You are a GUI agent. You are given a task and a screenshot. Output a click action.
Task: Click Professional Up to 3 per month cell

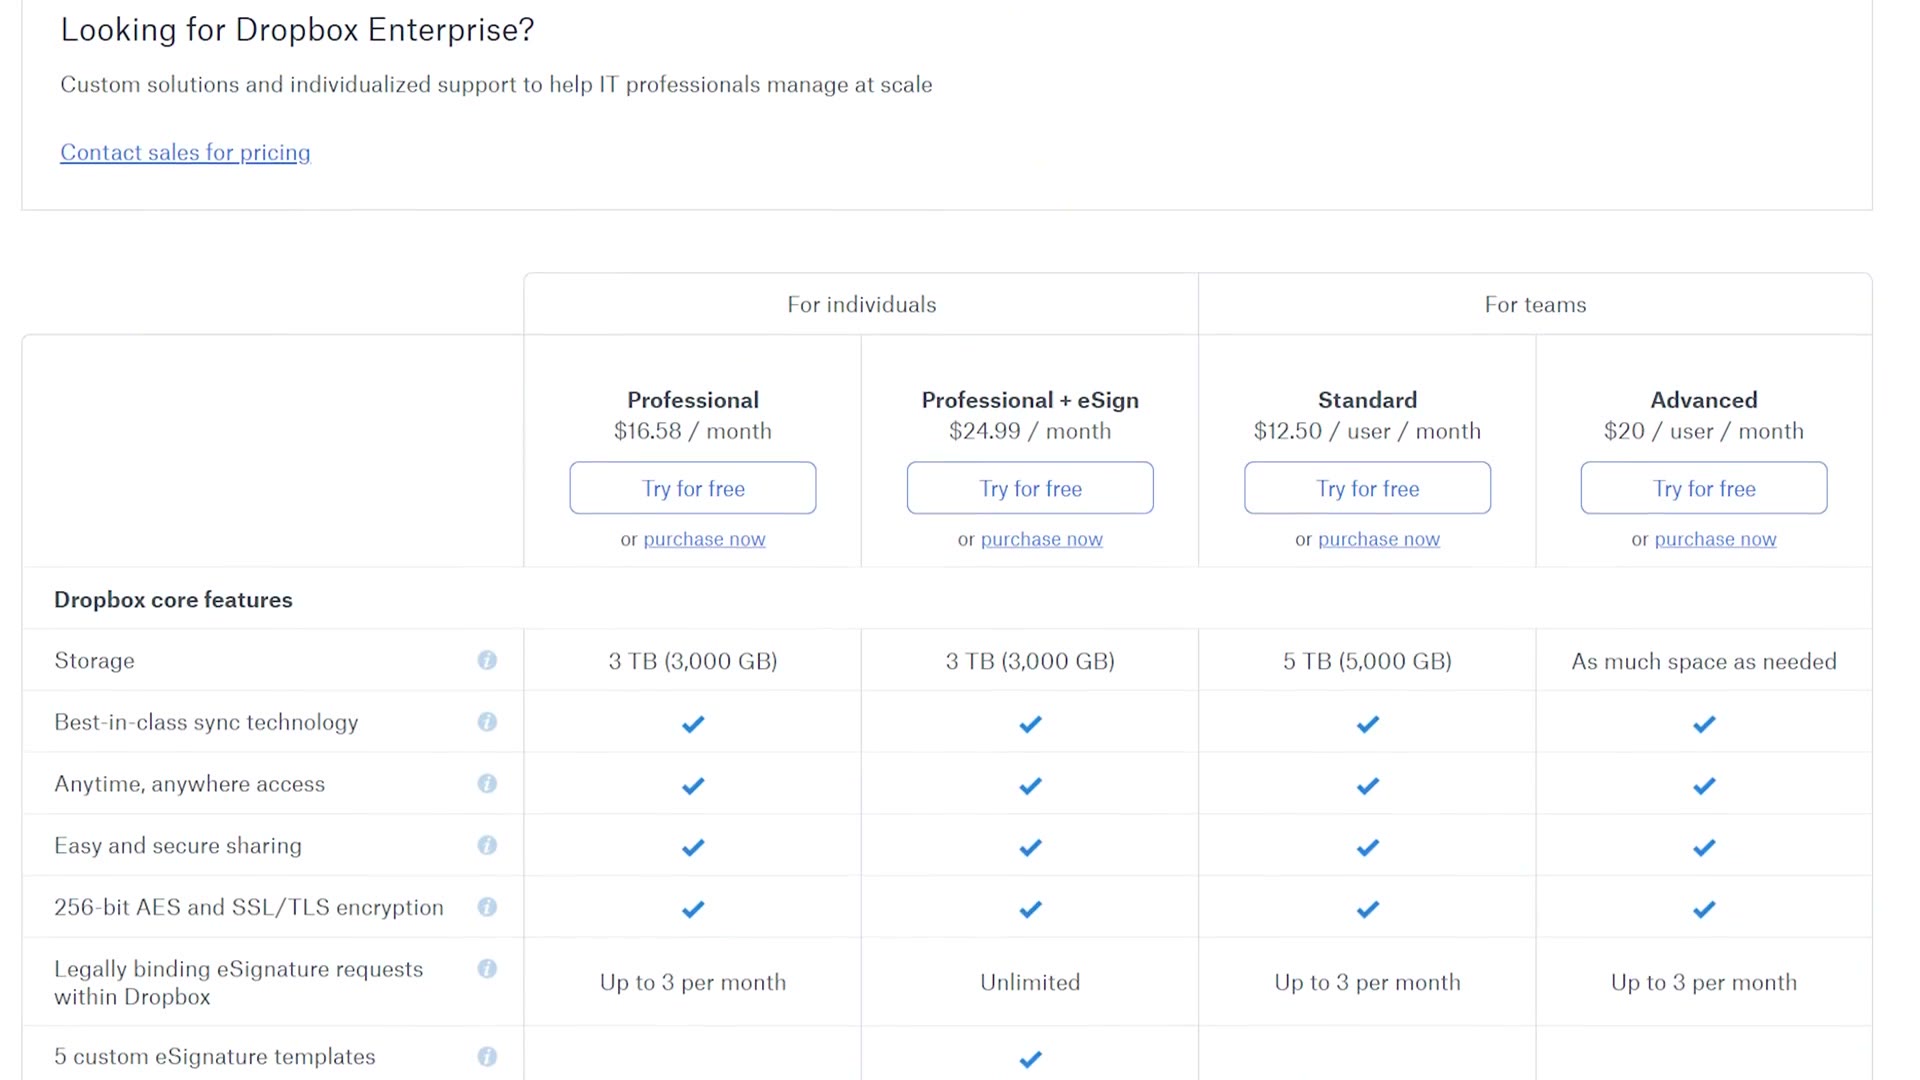693,982
